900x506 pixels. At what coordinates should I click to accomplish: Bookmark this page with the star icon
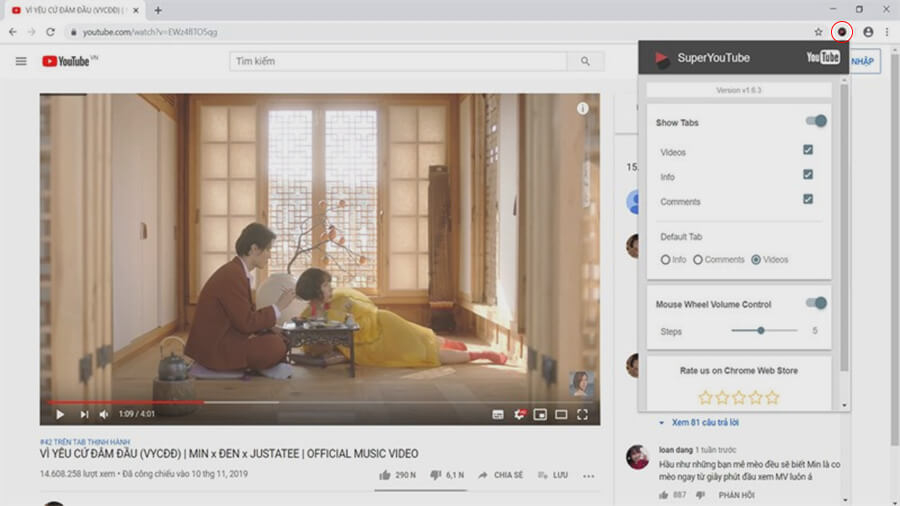click(x=818, y=32)
